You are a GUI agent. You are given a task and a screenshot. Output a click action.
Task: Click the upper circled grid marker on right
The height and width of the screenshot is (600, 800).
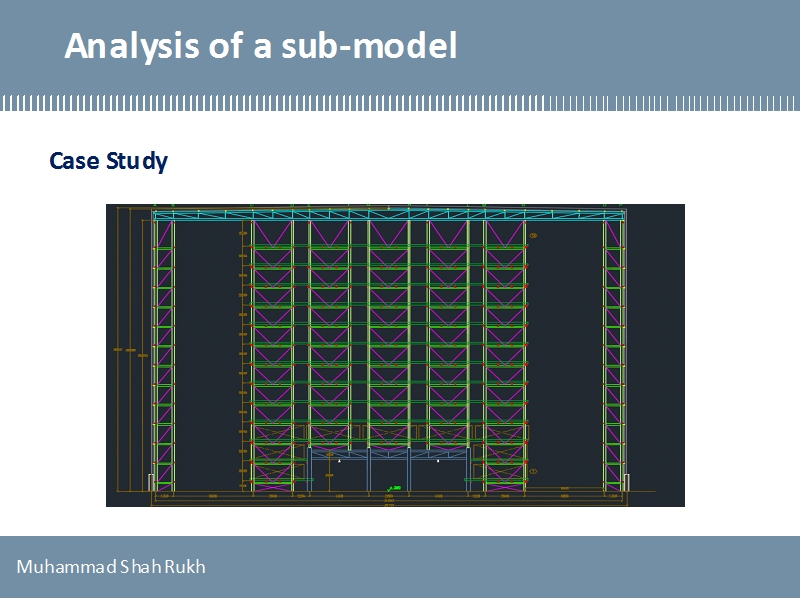(534, 236)
